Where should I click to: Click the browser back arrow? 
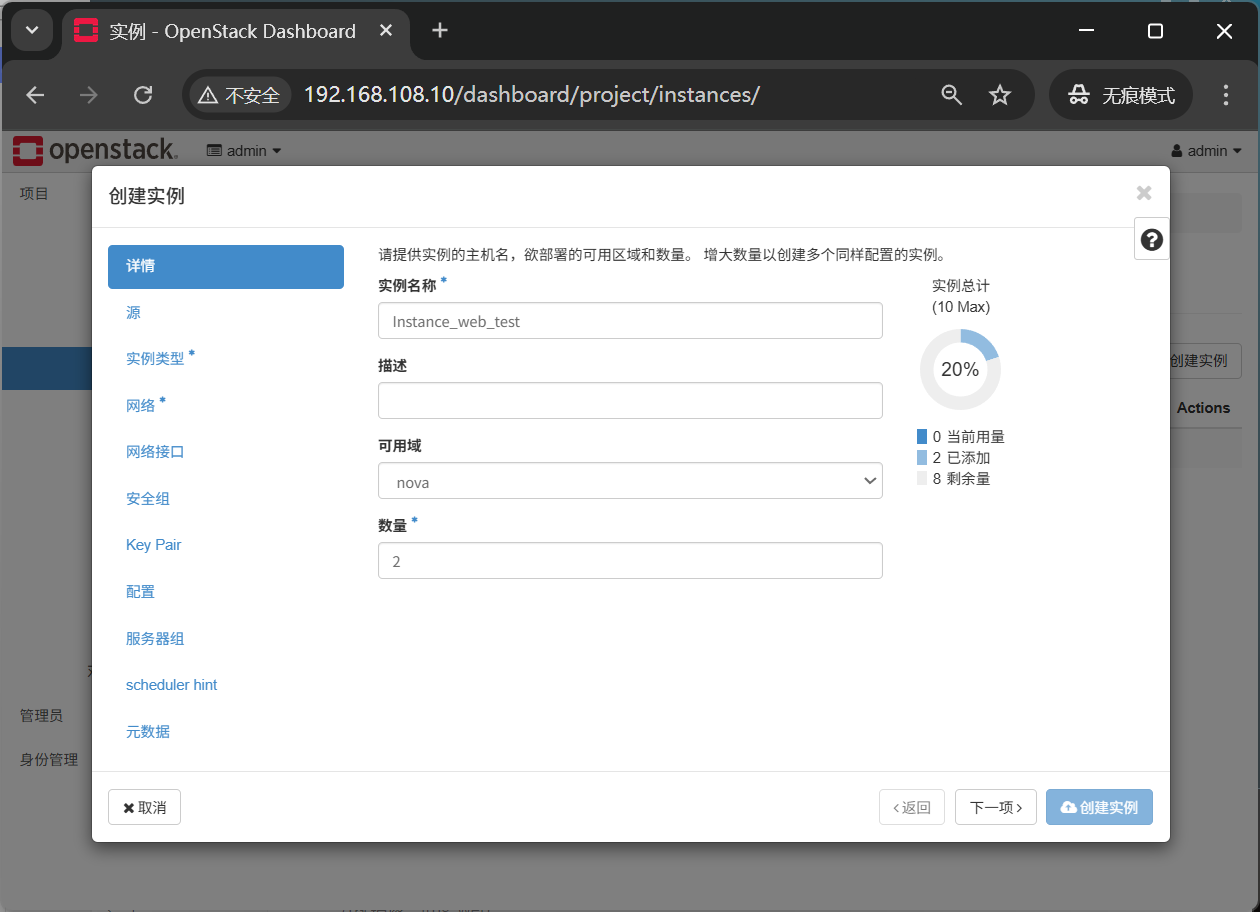[36, 95]
